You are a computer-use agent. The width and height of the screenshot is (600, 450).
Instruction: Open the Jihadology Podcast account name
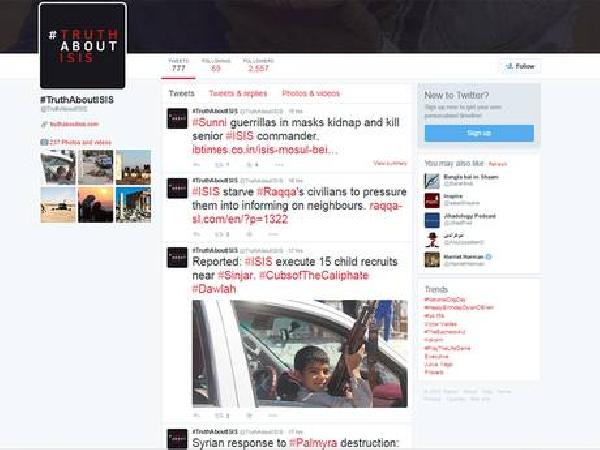tap(470, 216)
